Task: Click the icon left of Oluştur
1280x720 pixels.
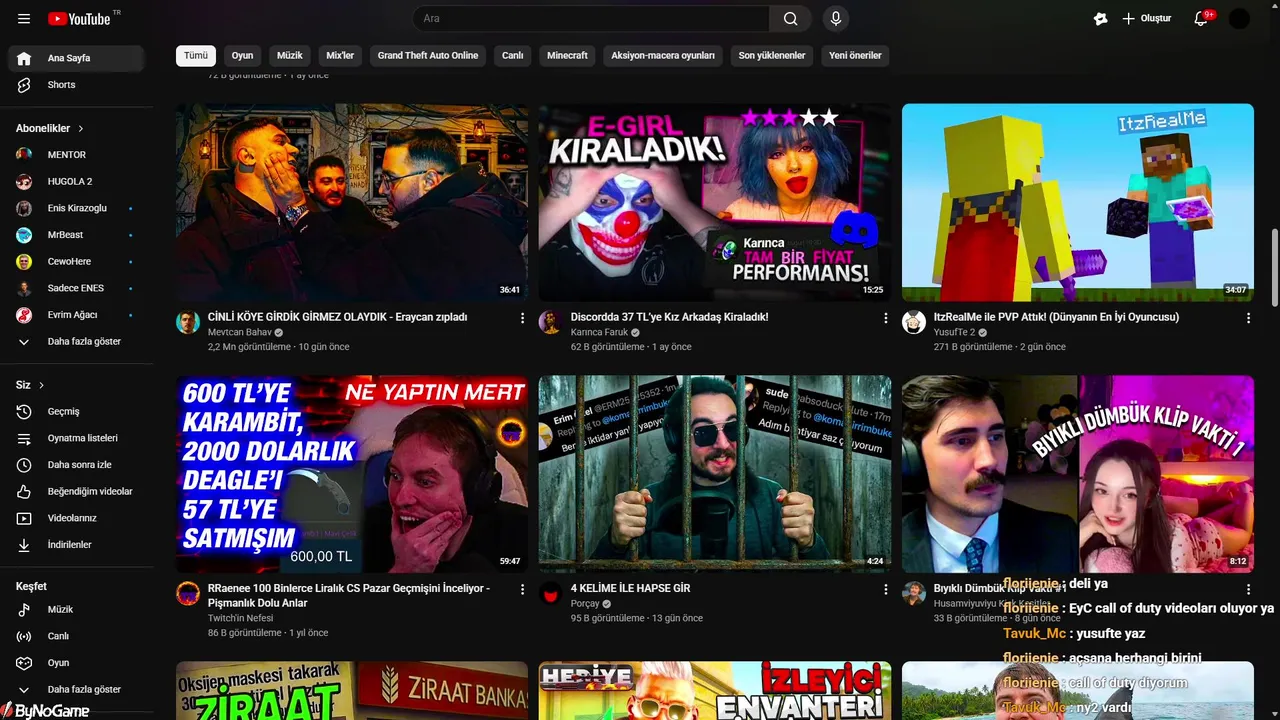Action: coord(1101,18)
